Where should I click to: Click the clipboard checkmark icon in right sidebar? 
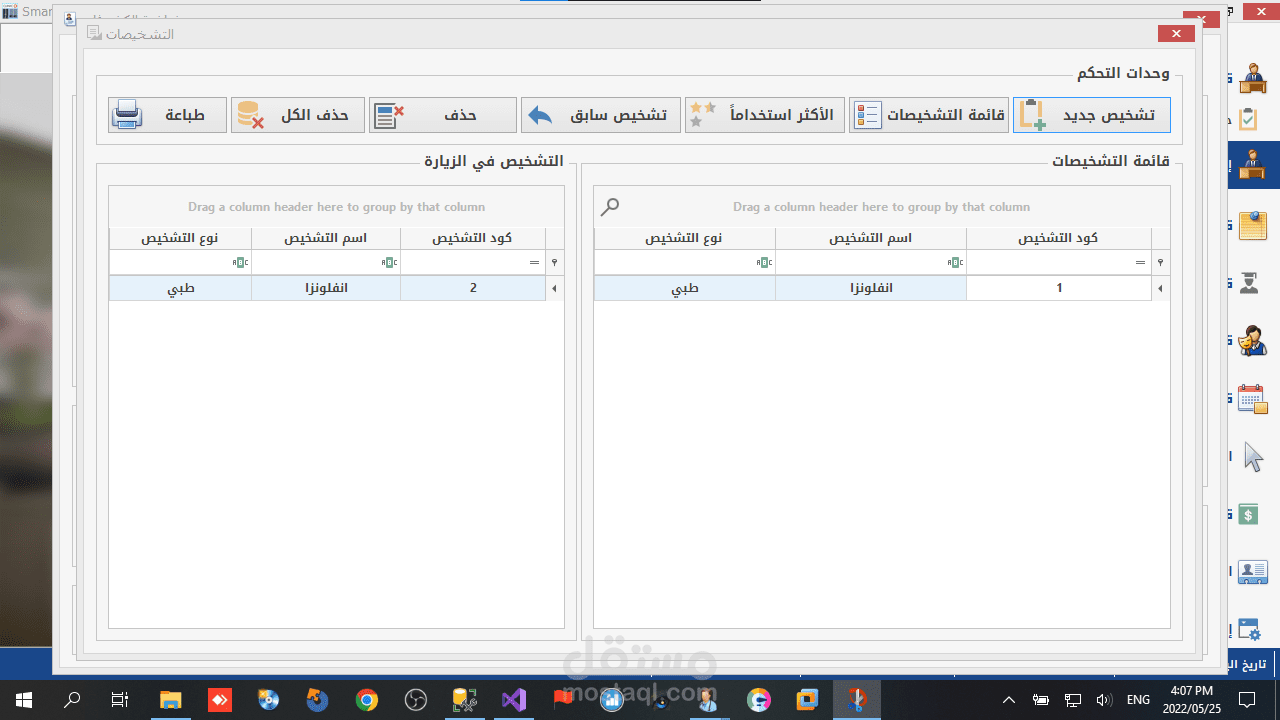point(1249,119)
